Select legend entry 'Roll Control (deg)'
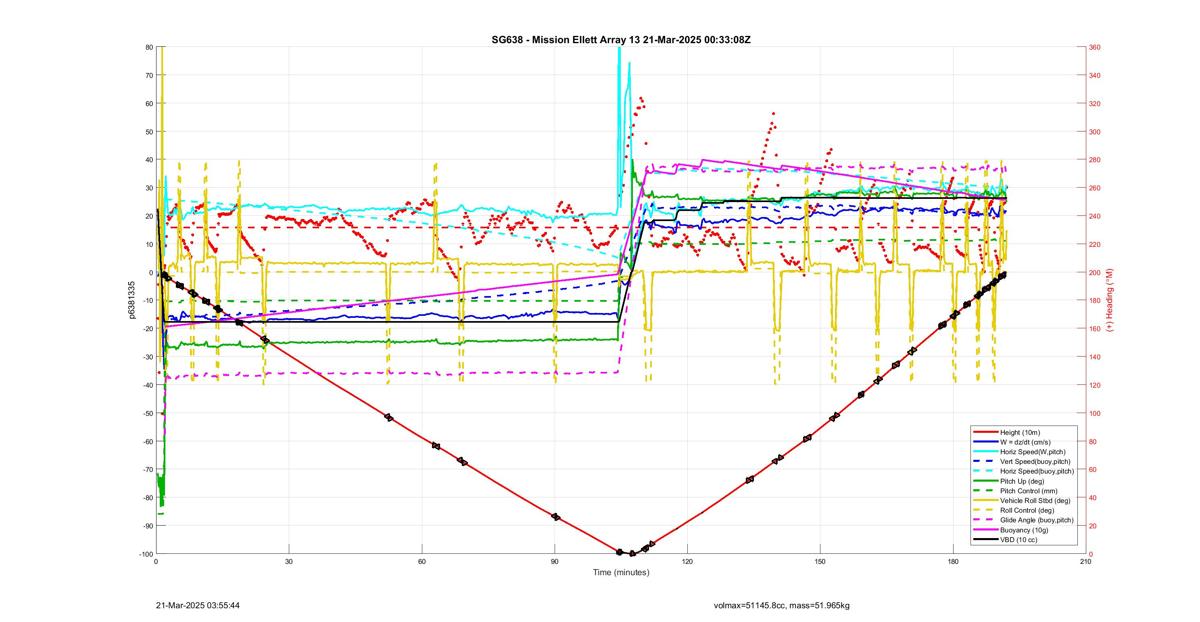This screenshot has width=1200, height=622. pos(1029,510)
